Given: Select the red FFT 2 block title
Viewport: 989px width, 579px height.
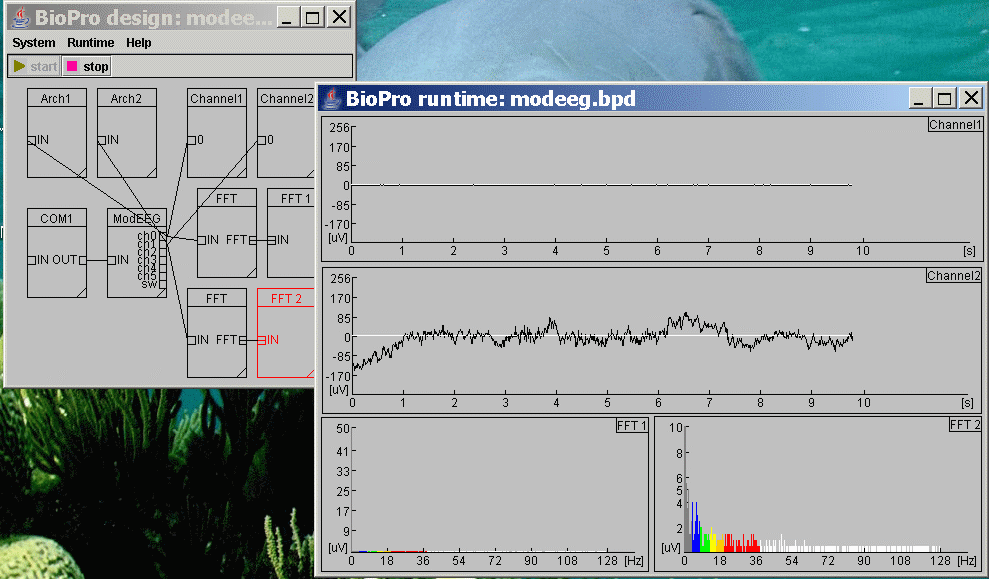Looking at the screenshot, I should click(x=287, y=298).
